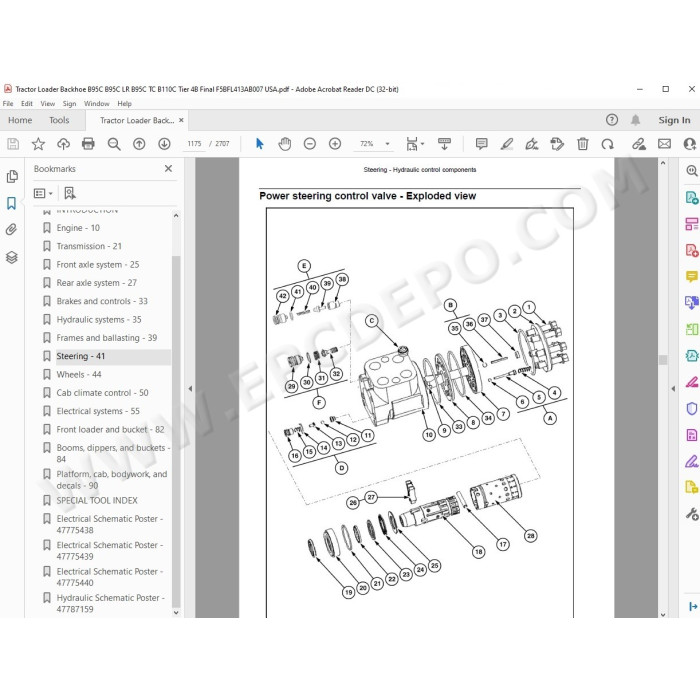Open the File menu
The image size is (700, 700).
point(8,104)
